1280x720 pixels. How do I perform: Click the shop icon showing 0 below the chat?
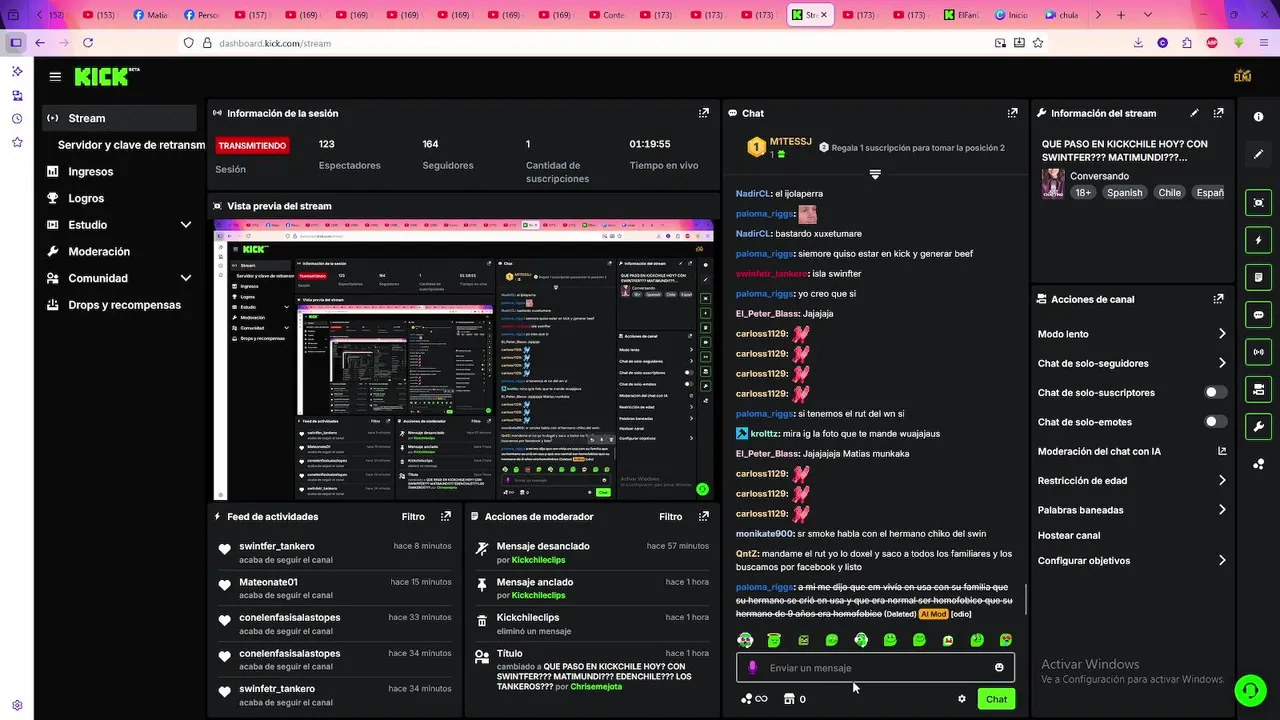tap(794, 699)
